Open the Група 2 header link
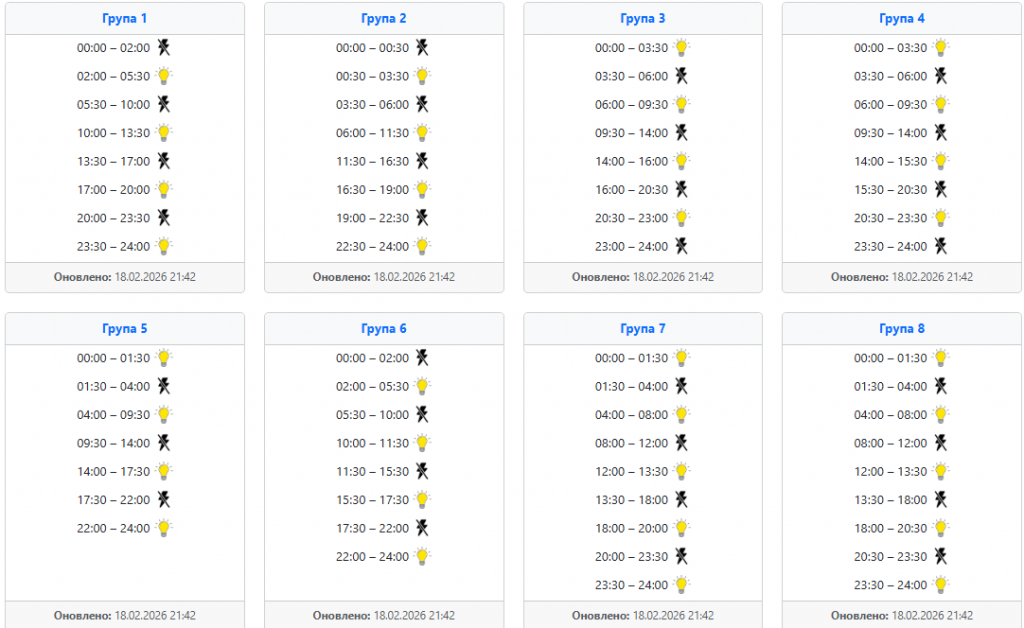The height and width of the screenshot is (628, 1024). tap(383, 19)
